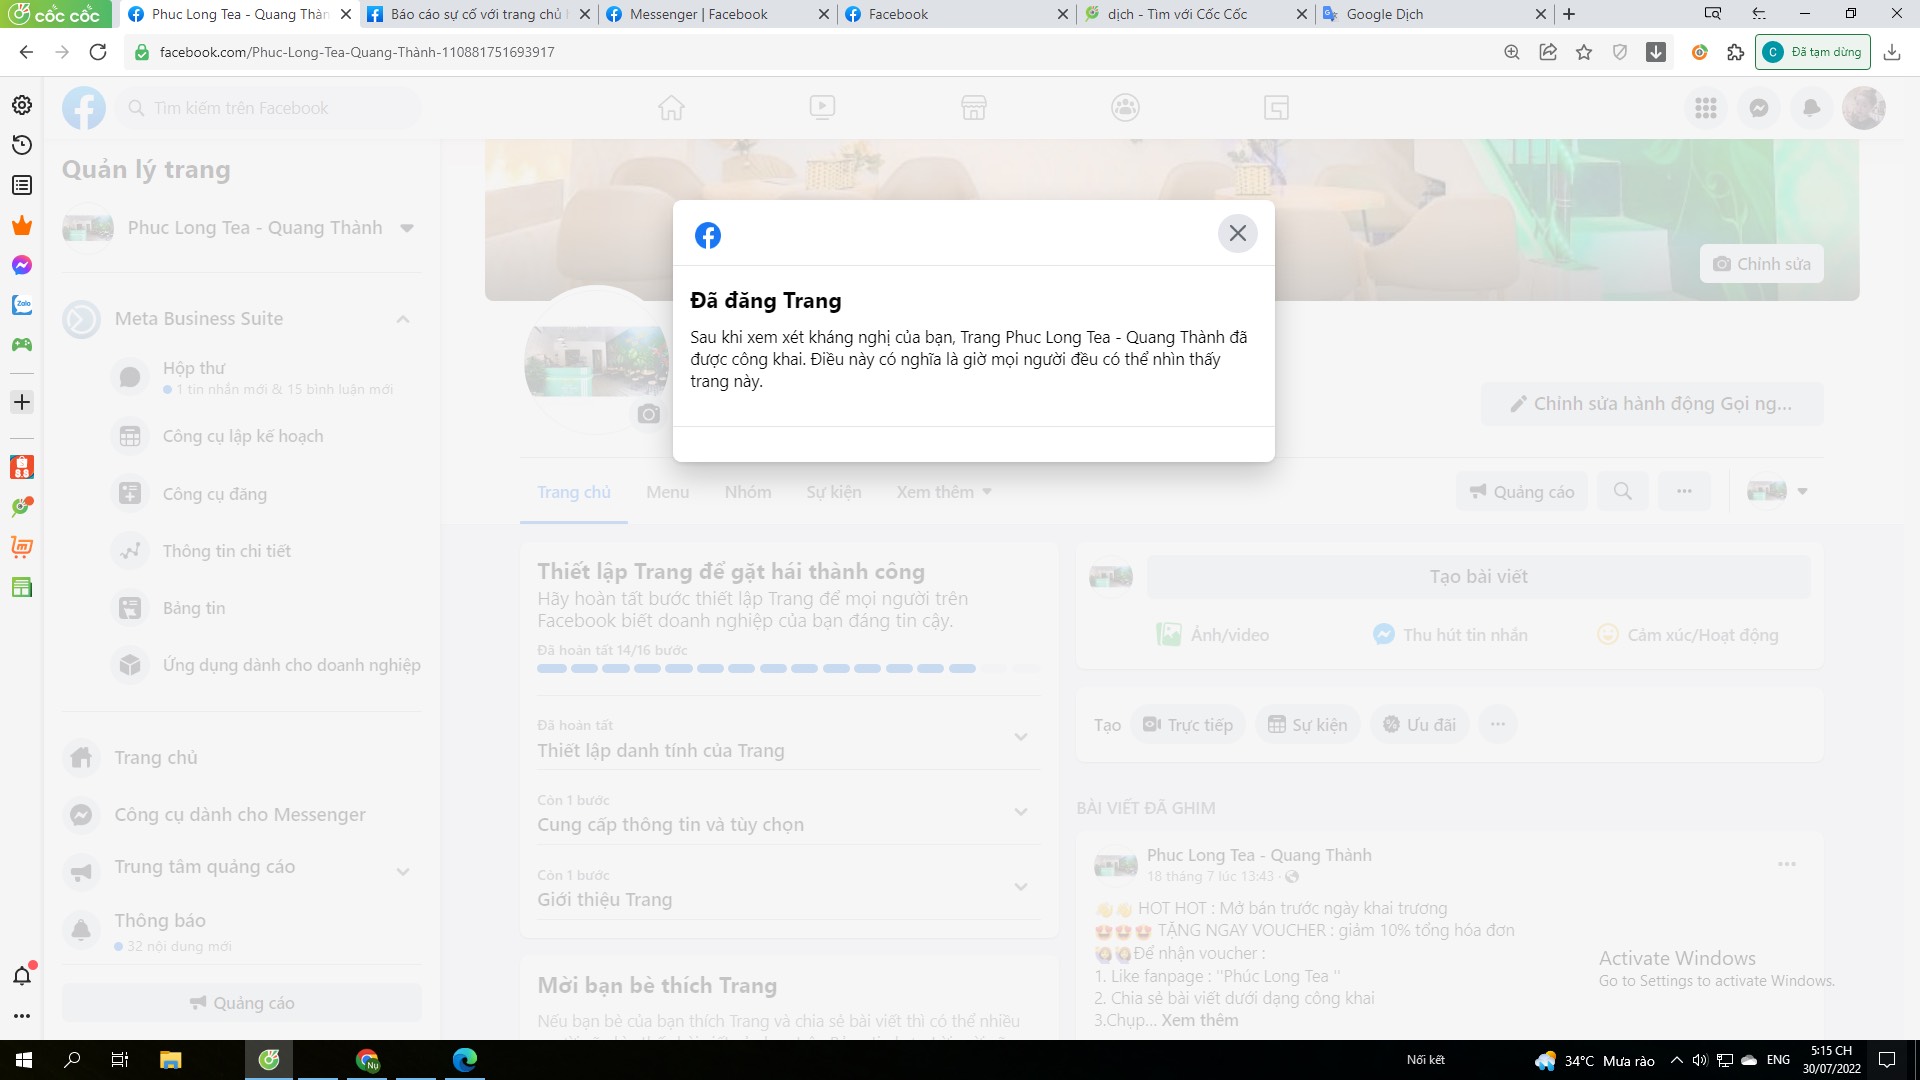Open a new browser tab
Image resolution: width=1920 pixels, height=1080 pixels.
pos(1569,14)
